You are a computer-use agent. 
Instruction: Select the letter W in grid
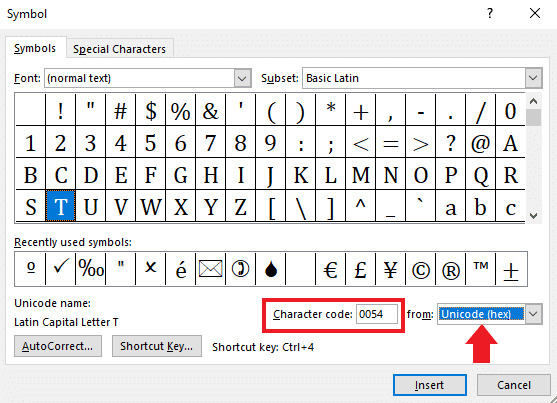(150, 205)
